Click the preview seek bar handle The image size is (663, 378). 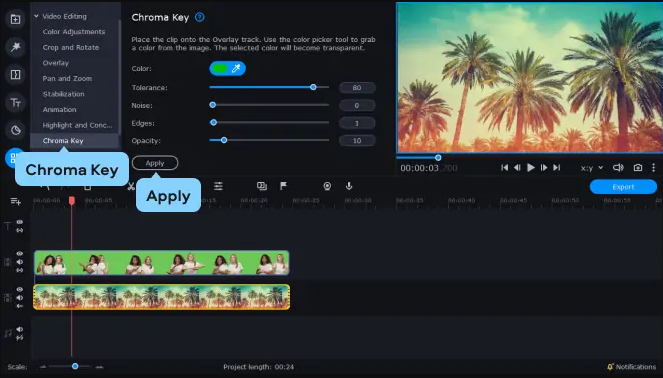(438, 158)
